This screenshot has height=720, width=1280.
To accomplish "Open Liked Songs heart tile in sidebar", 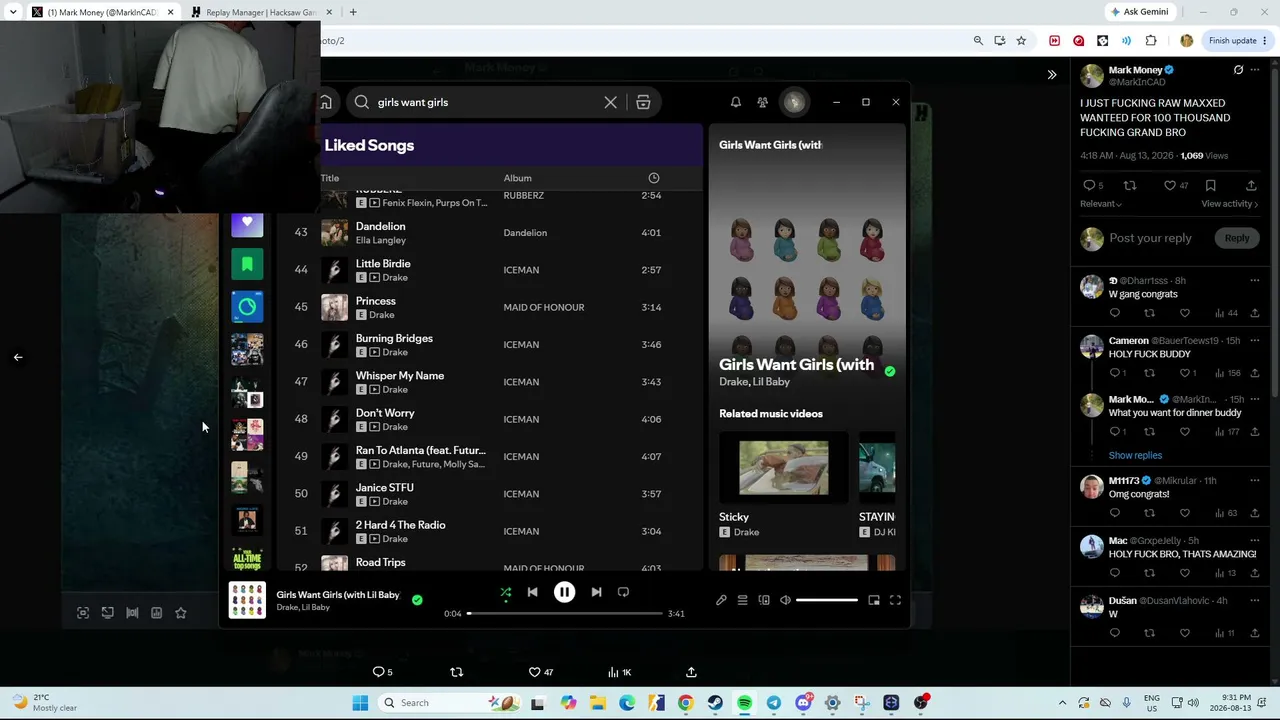I will pos(247,222).
